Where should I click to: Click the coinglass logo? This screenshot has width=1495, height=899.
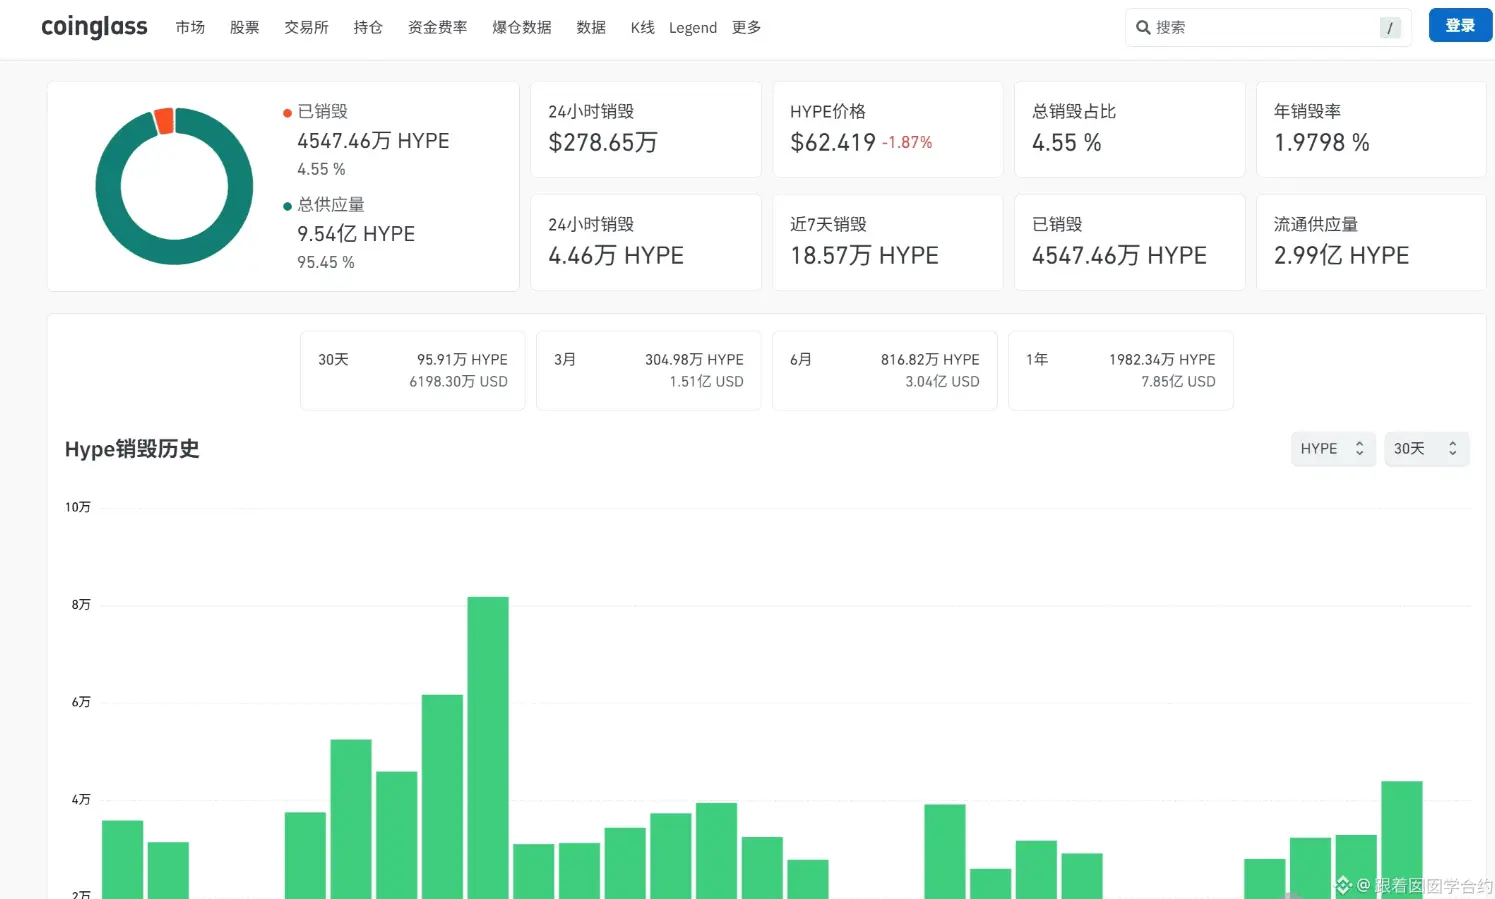(x=94, y=27)
